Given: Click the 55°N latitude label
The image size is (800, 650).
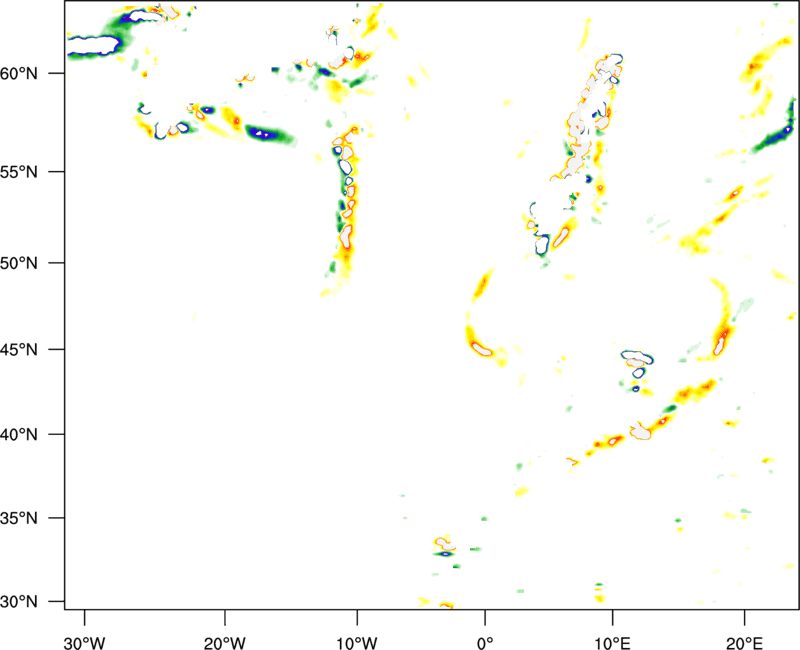Looking at the screenshot, I should (x=19, y=171).
